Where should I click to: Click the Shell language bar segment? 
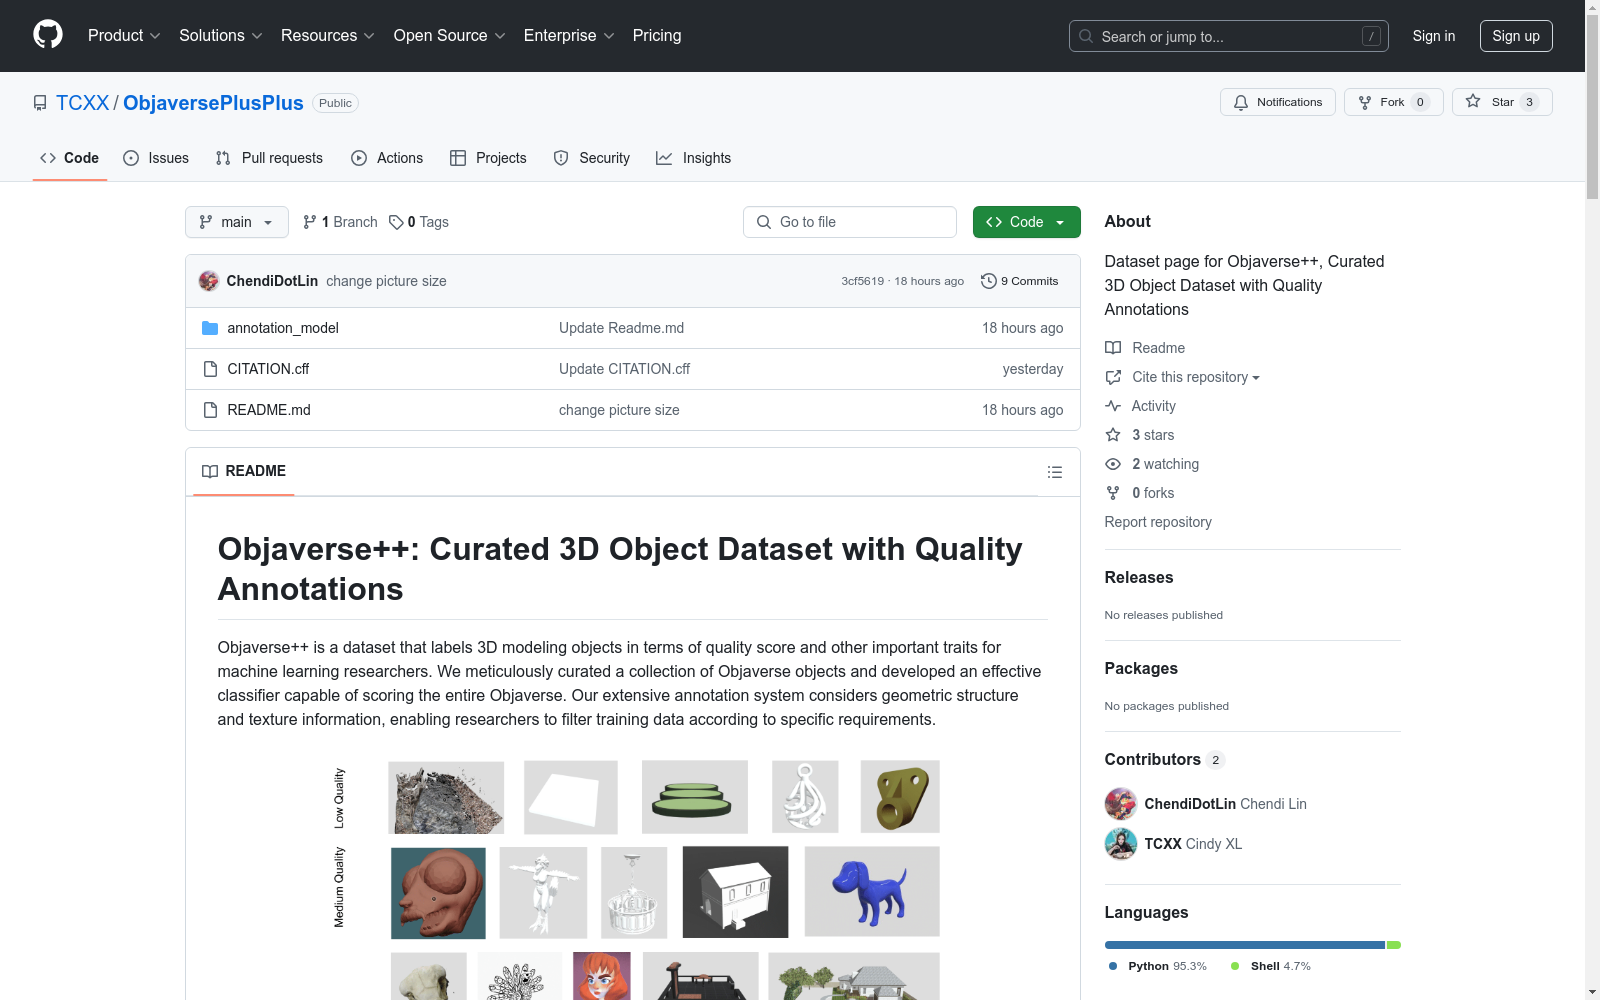click(1394, 945)
